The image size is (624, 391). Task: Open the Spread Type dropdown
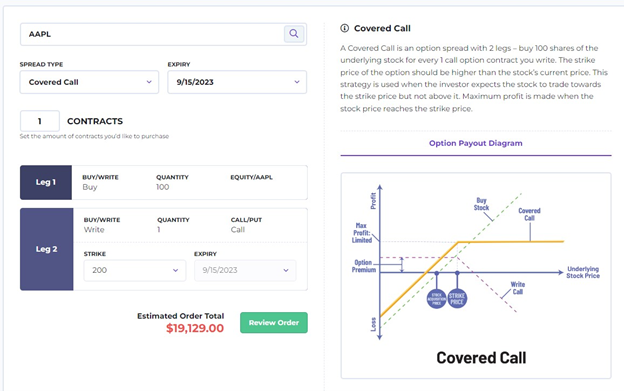click(90, 82)
